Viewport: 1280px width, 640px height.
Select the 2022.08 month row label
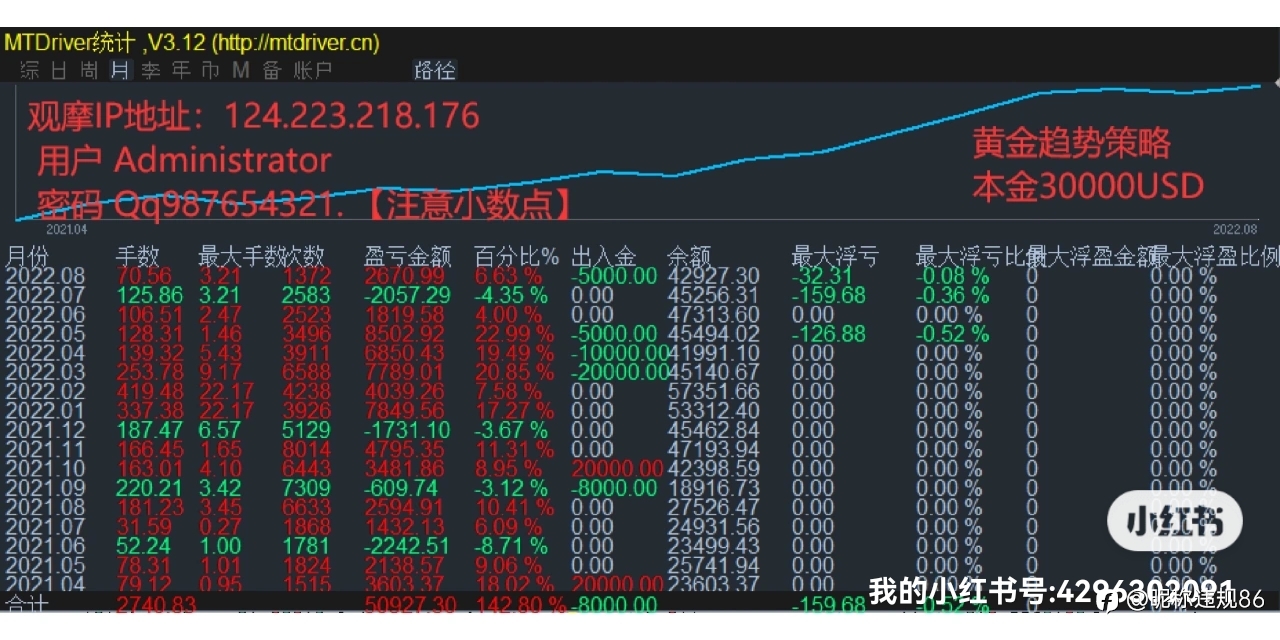[46, 276]
